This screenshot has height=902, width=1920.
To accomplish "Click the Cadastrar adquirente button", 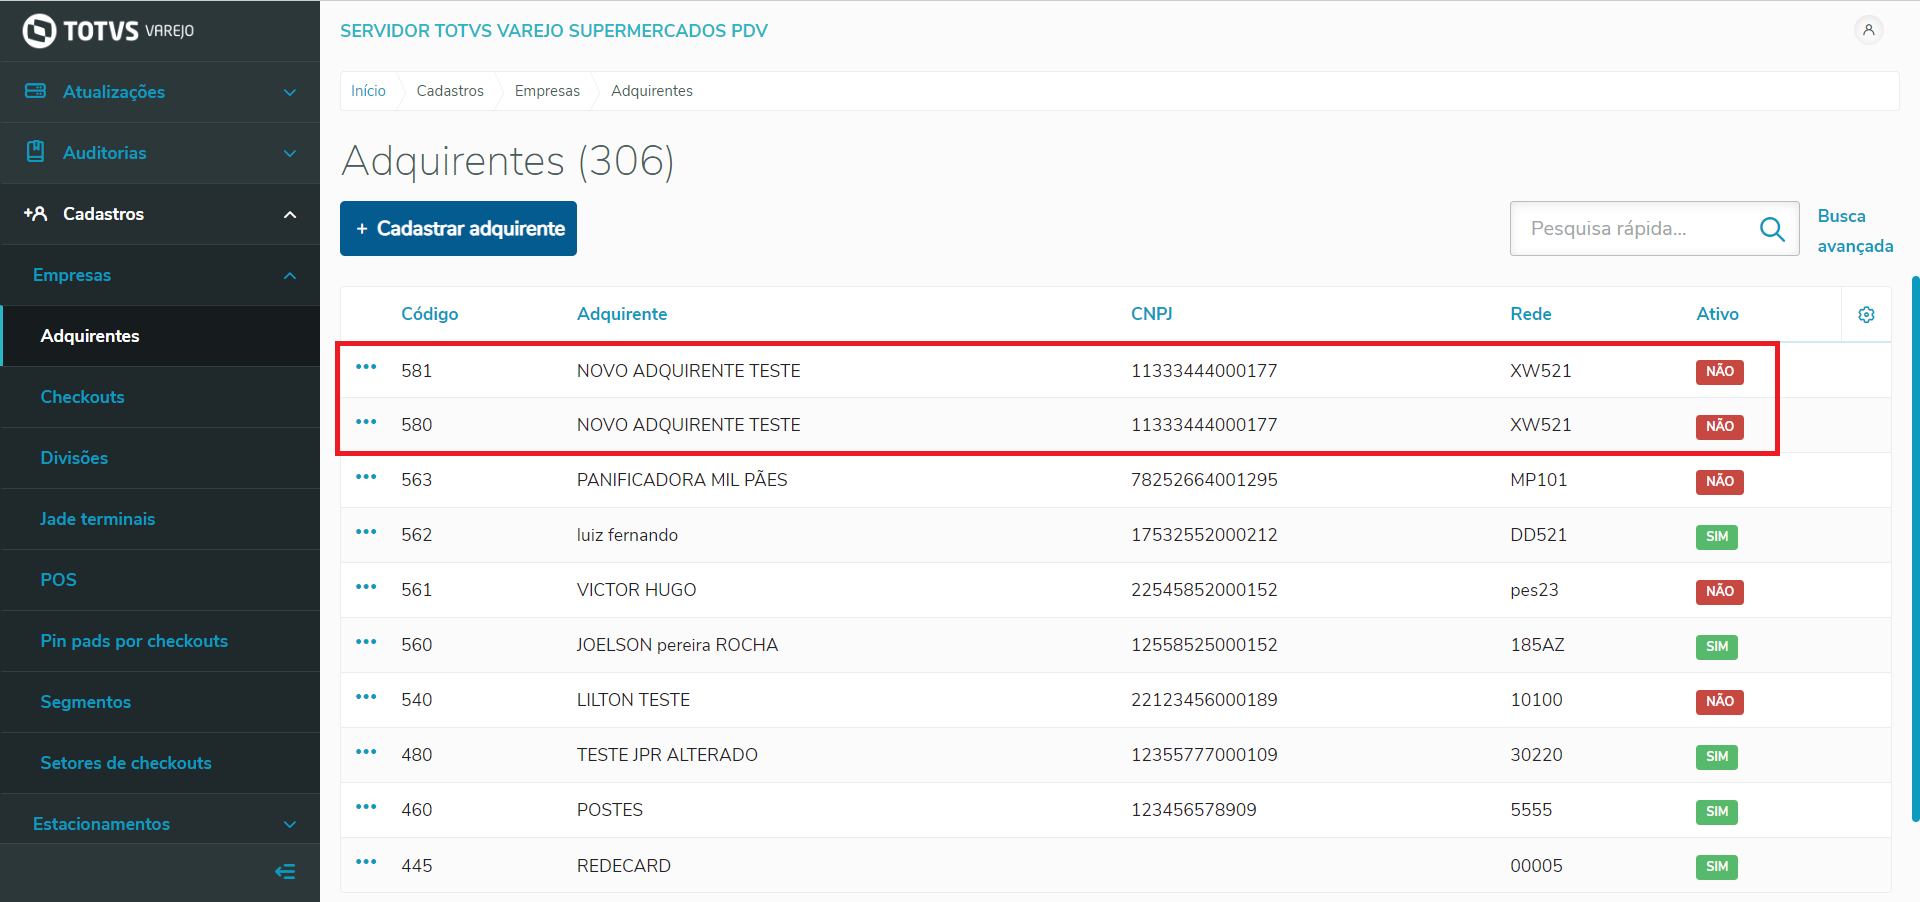I will click(x=458, y=229).
